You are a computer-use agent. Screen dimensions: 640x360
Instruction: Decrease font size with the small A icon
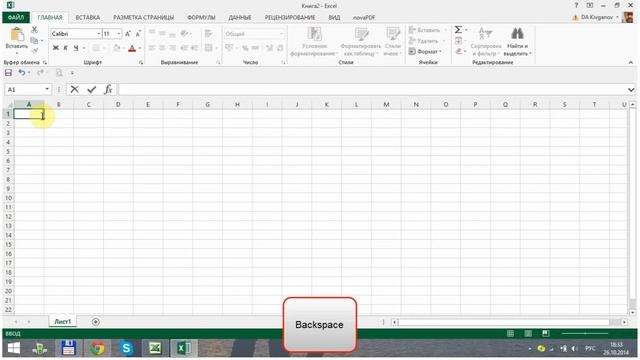tap(138, 34)
